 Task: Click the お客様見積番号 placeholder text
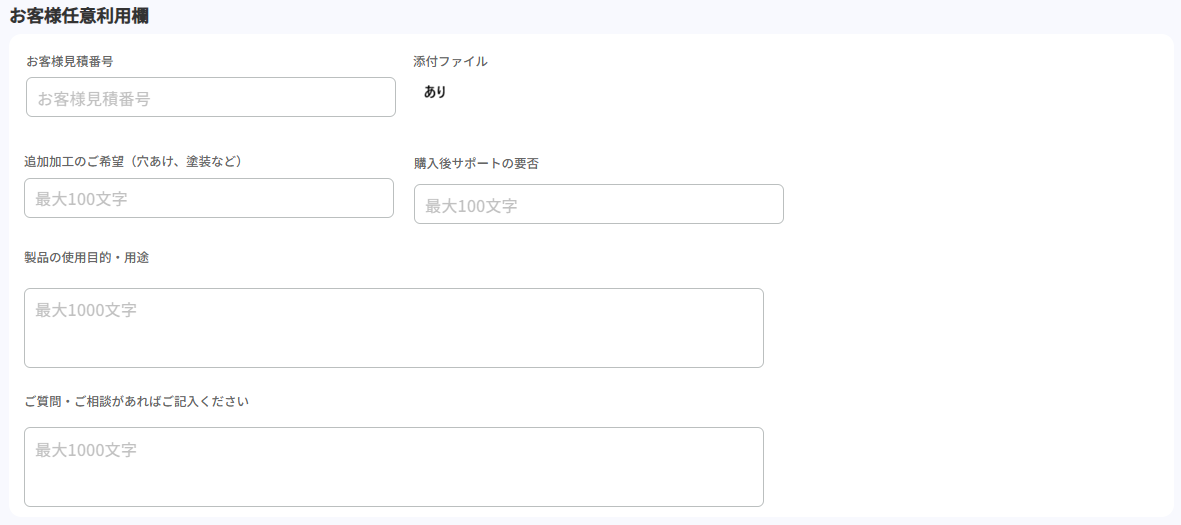(x=94, y=98)
